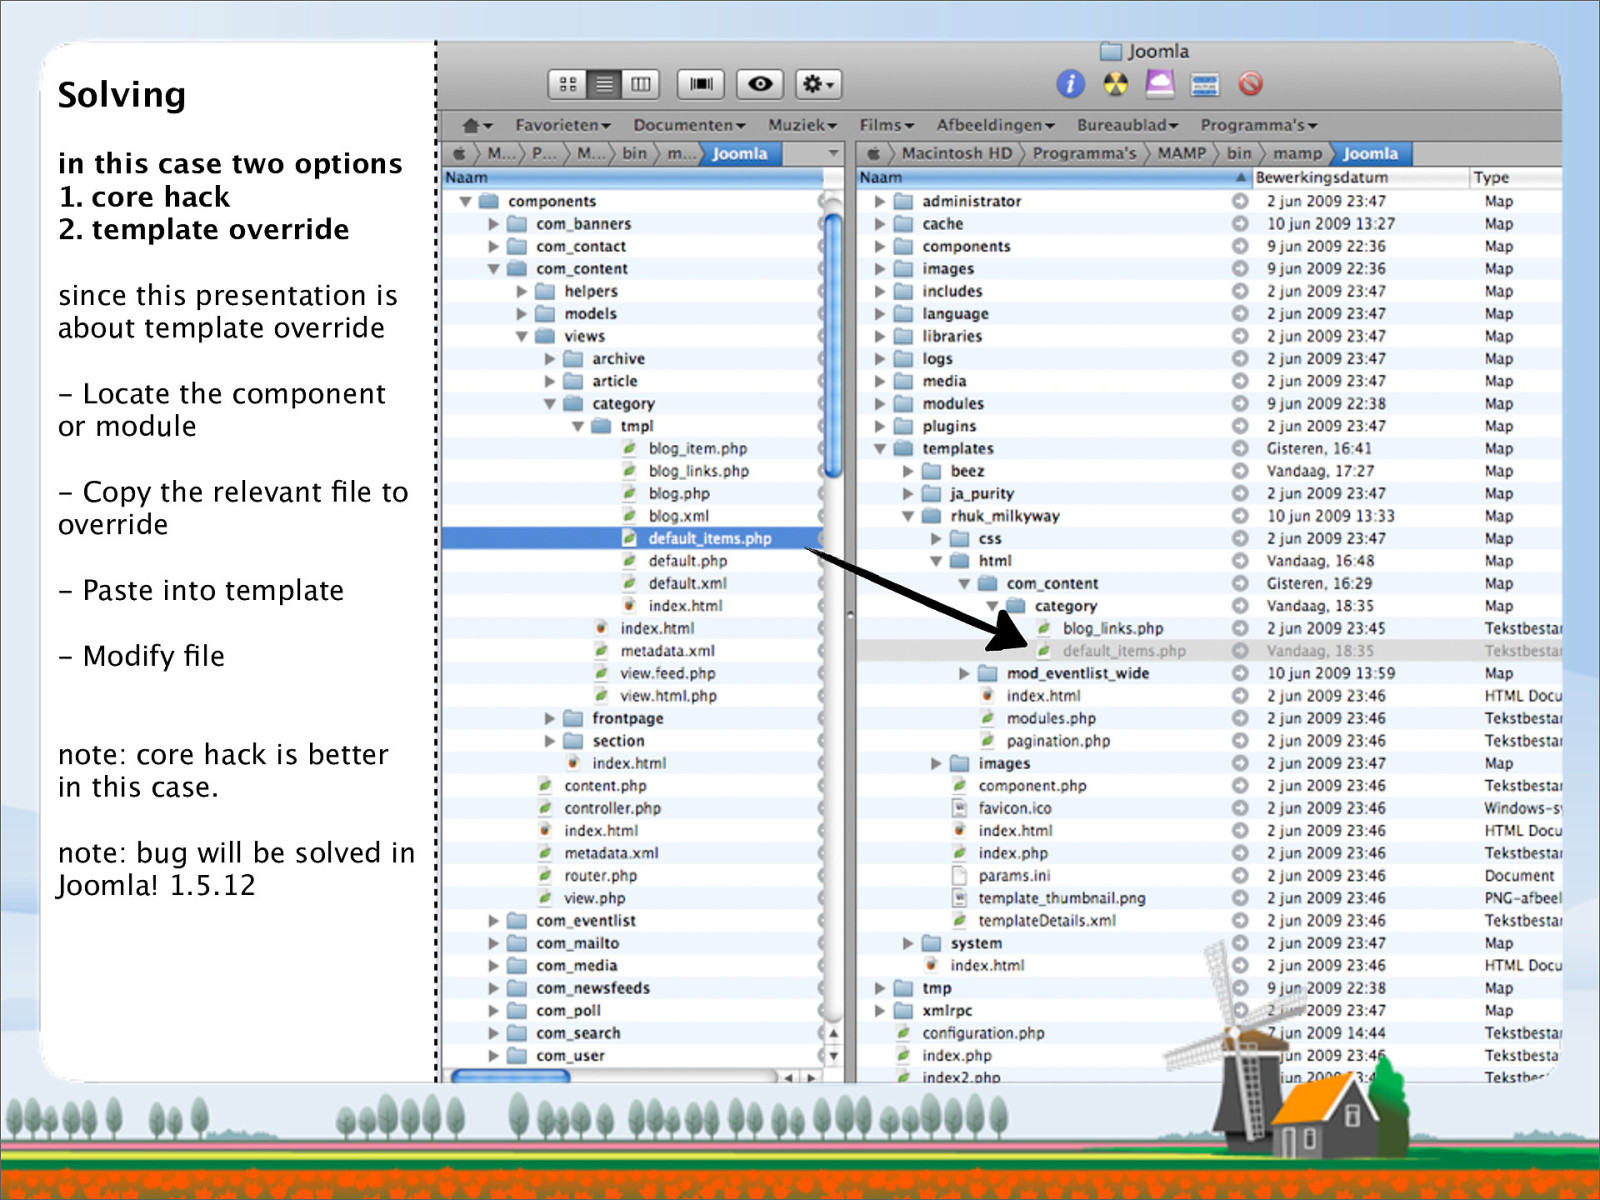
Task: Click mamp segment in right path bar
Action: pyautogui.click(x=1297, y=153)
